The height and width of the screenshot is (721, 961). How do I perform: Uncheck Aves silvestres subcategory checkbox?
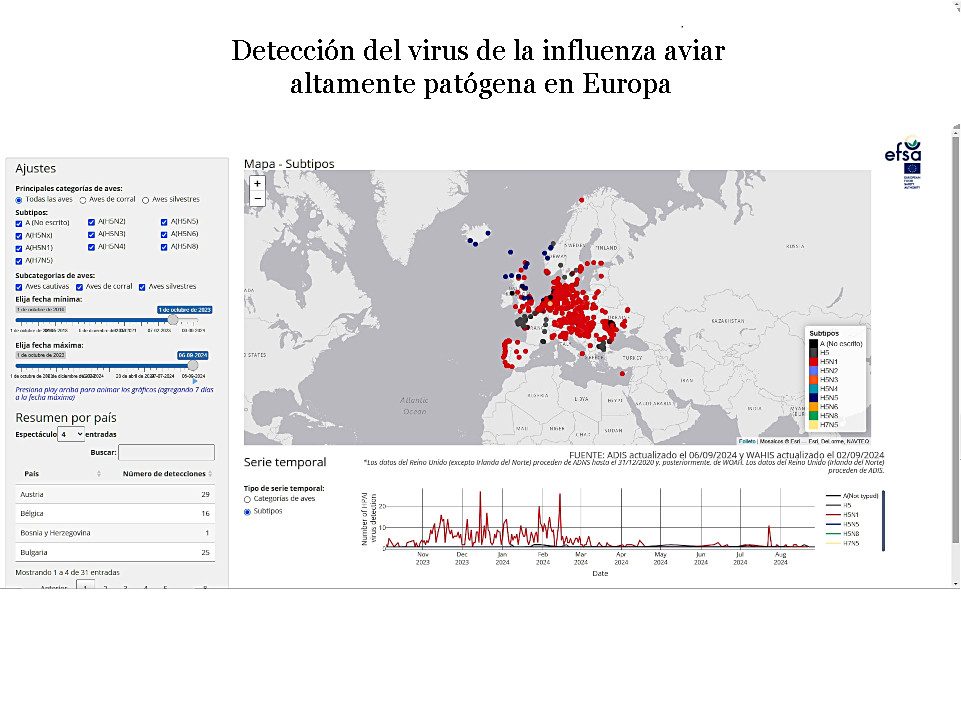click(142, 287)
